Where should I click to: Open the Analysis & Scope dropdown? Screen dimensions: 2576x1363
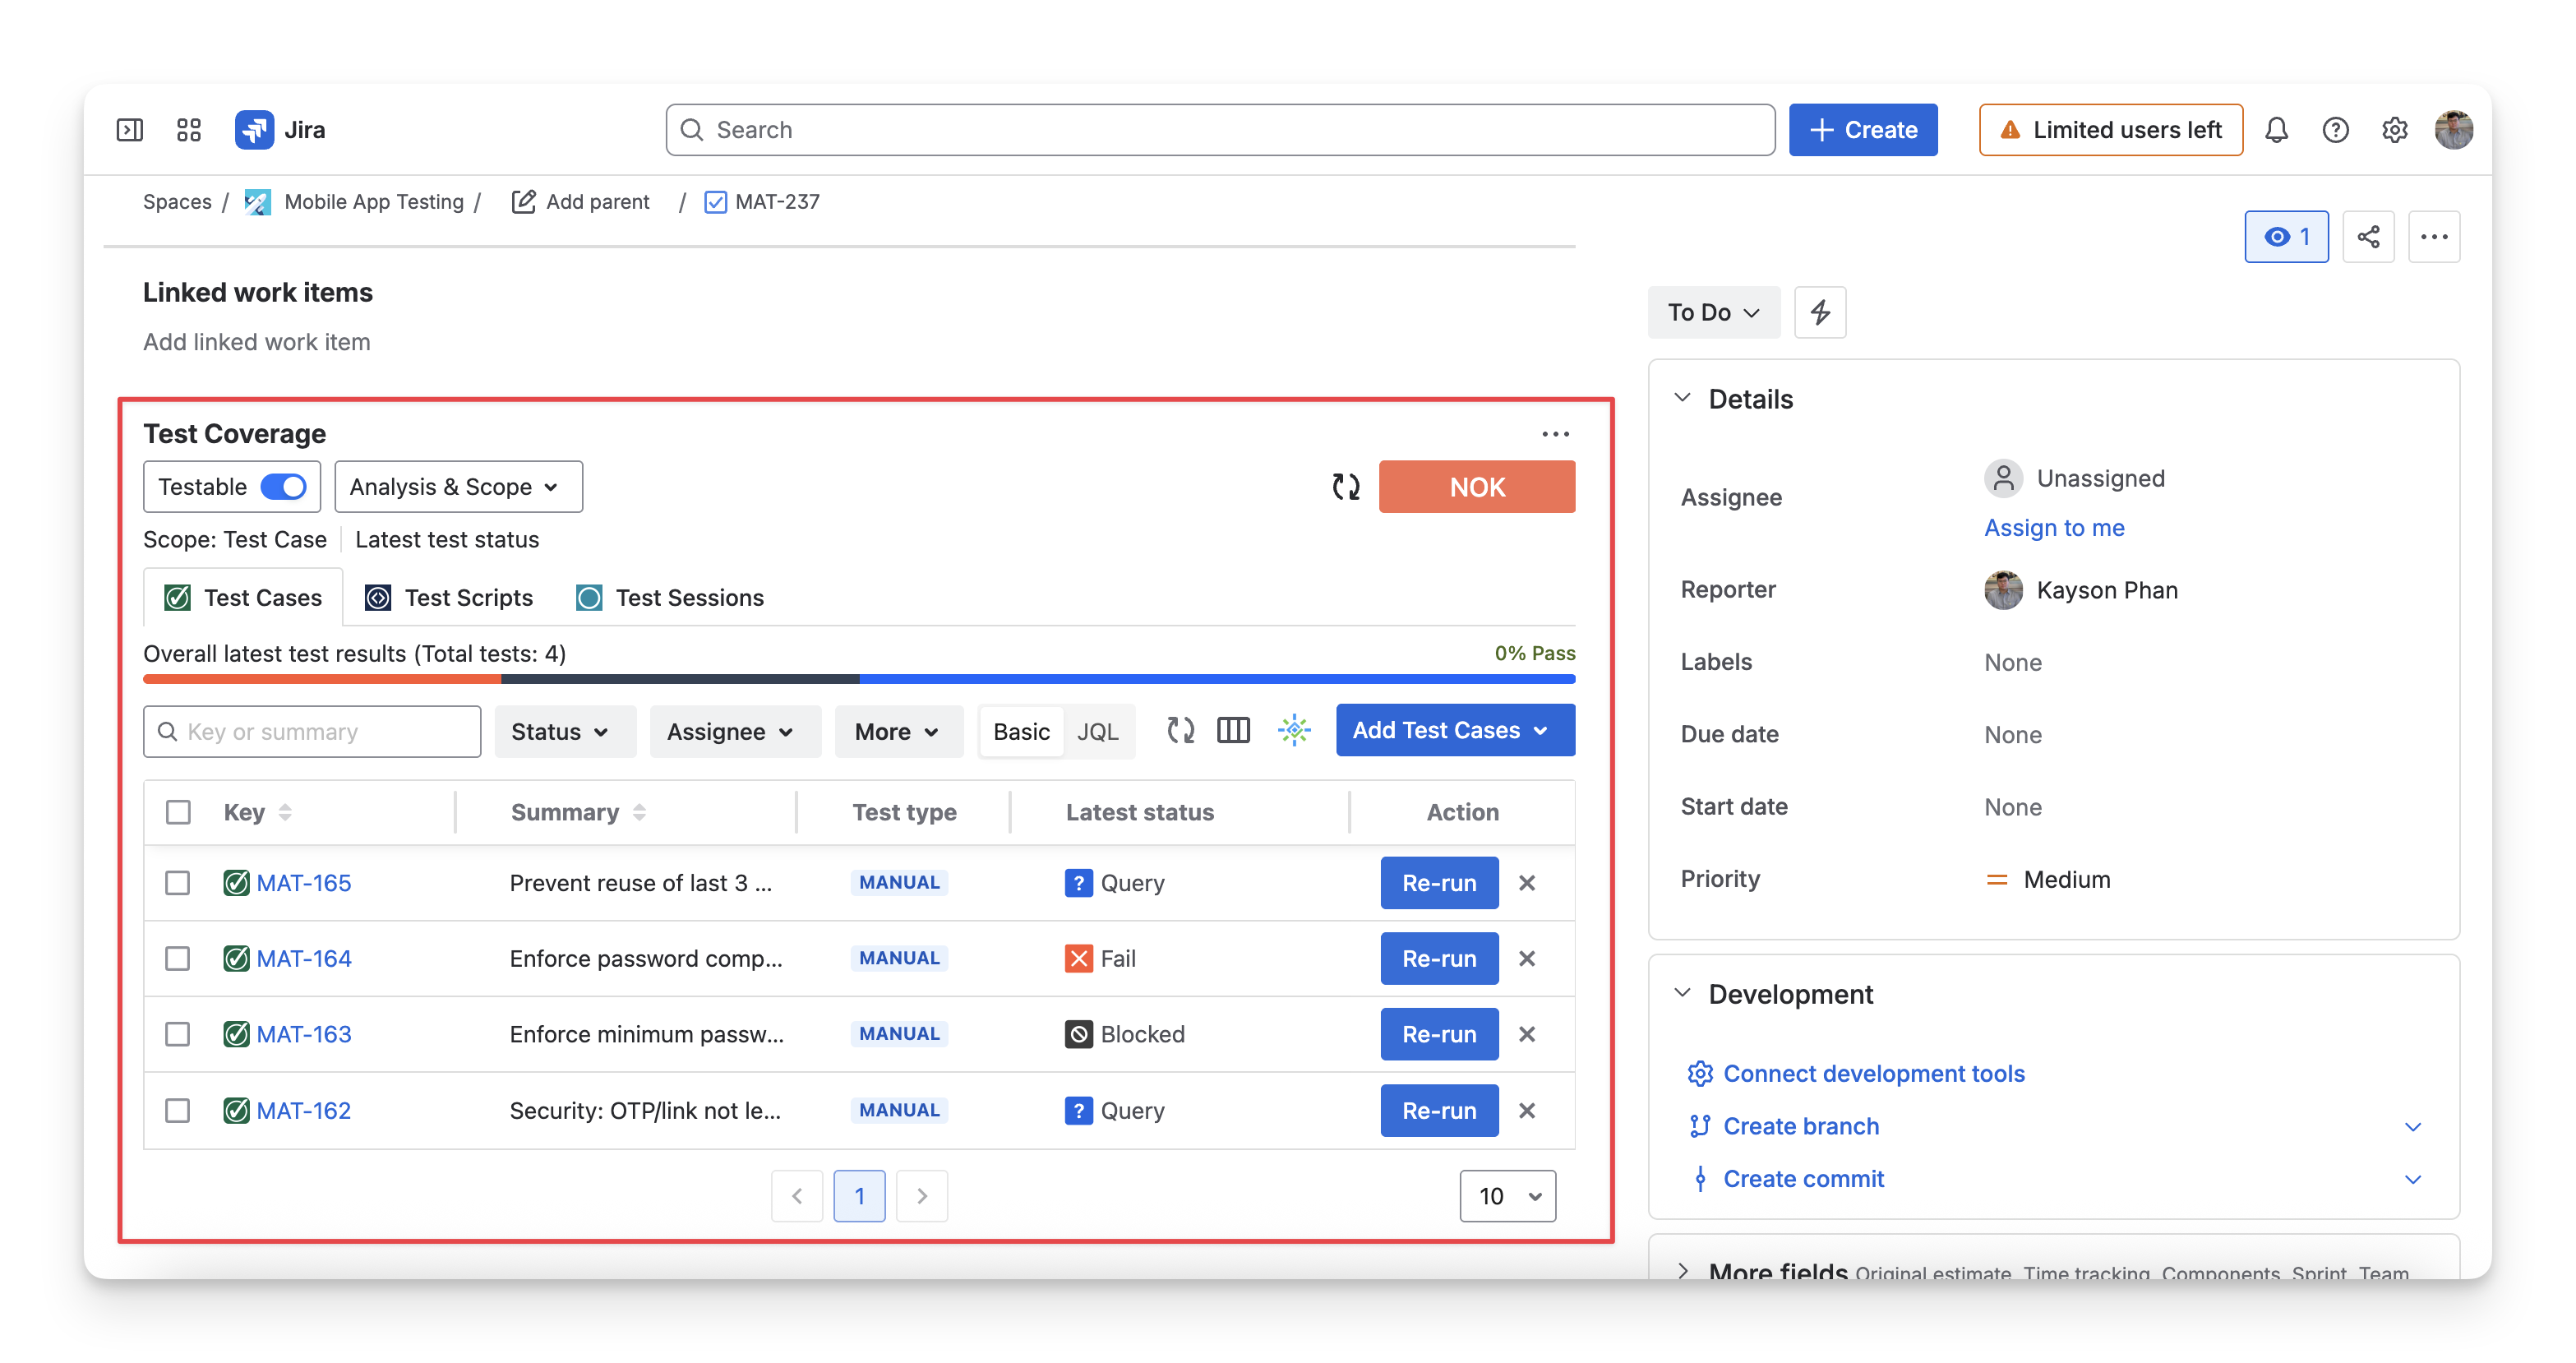click(x=458, y=487)
